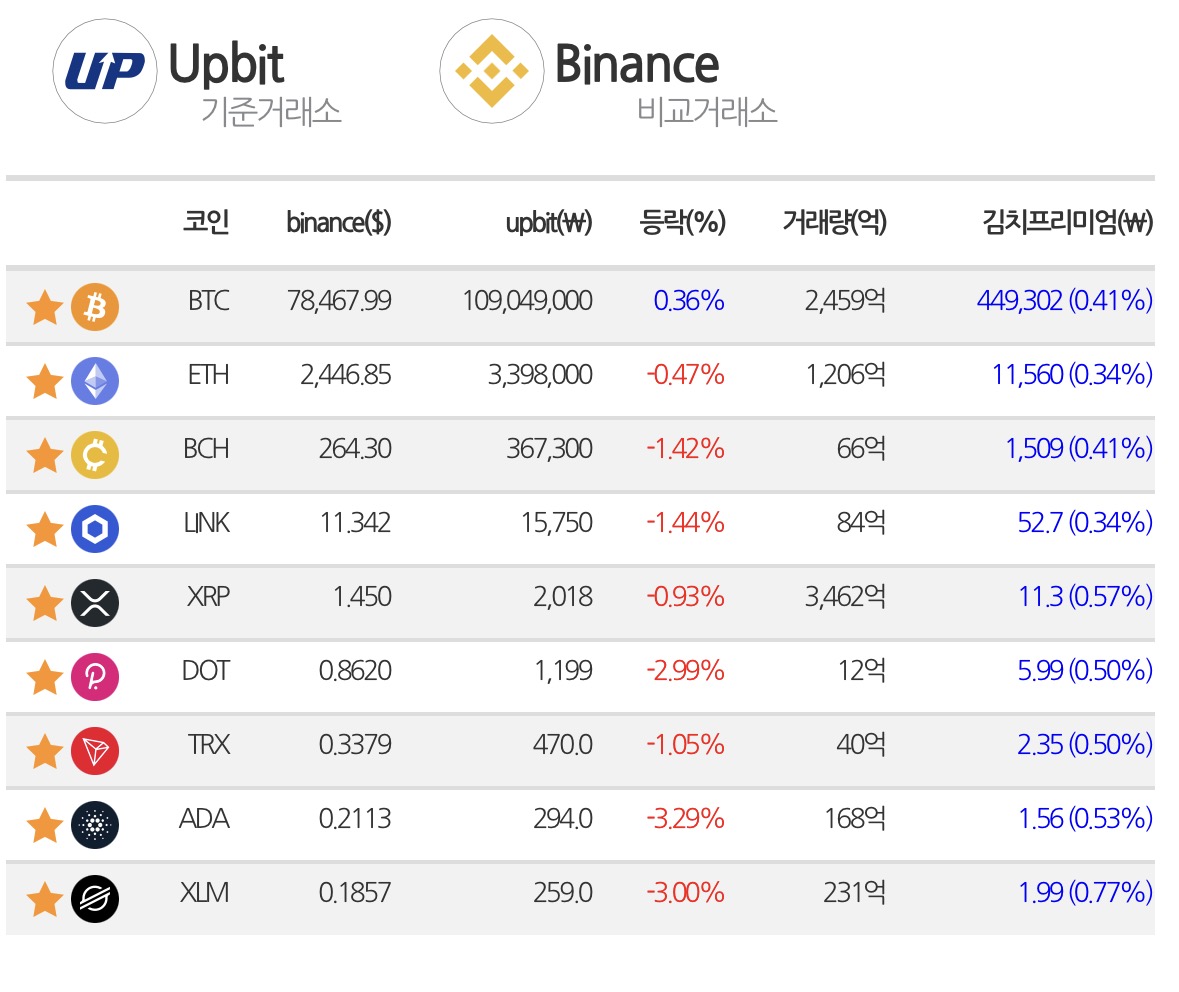The image size is (1179, 992).
Task: Unfavorite XLM using its star
Action: pos(44,899)
